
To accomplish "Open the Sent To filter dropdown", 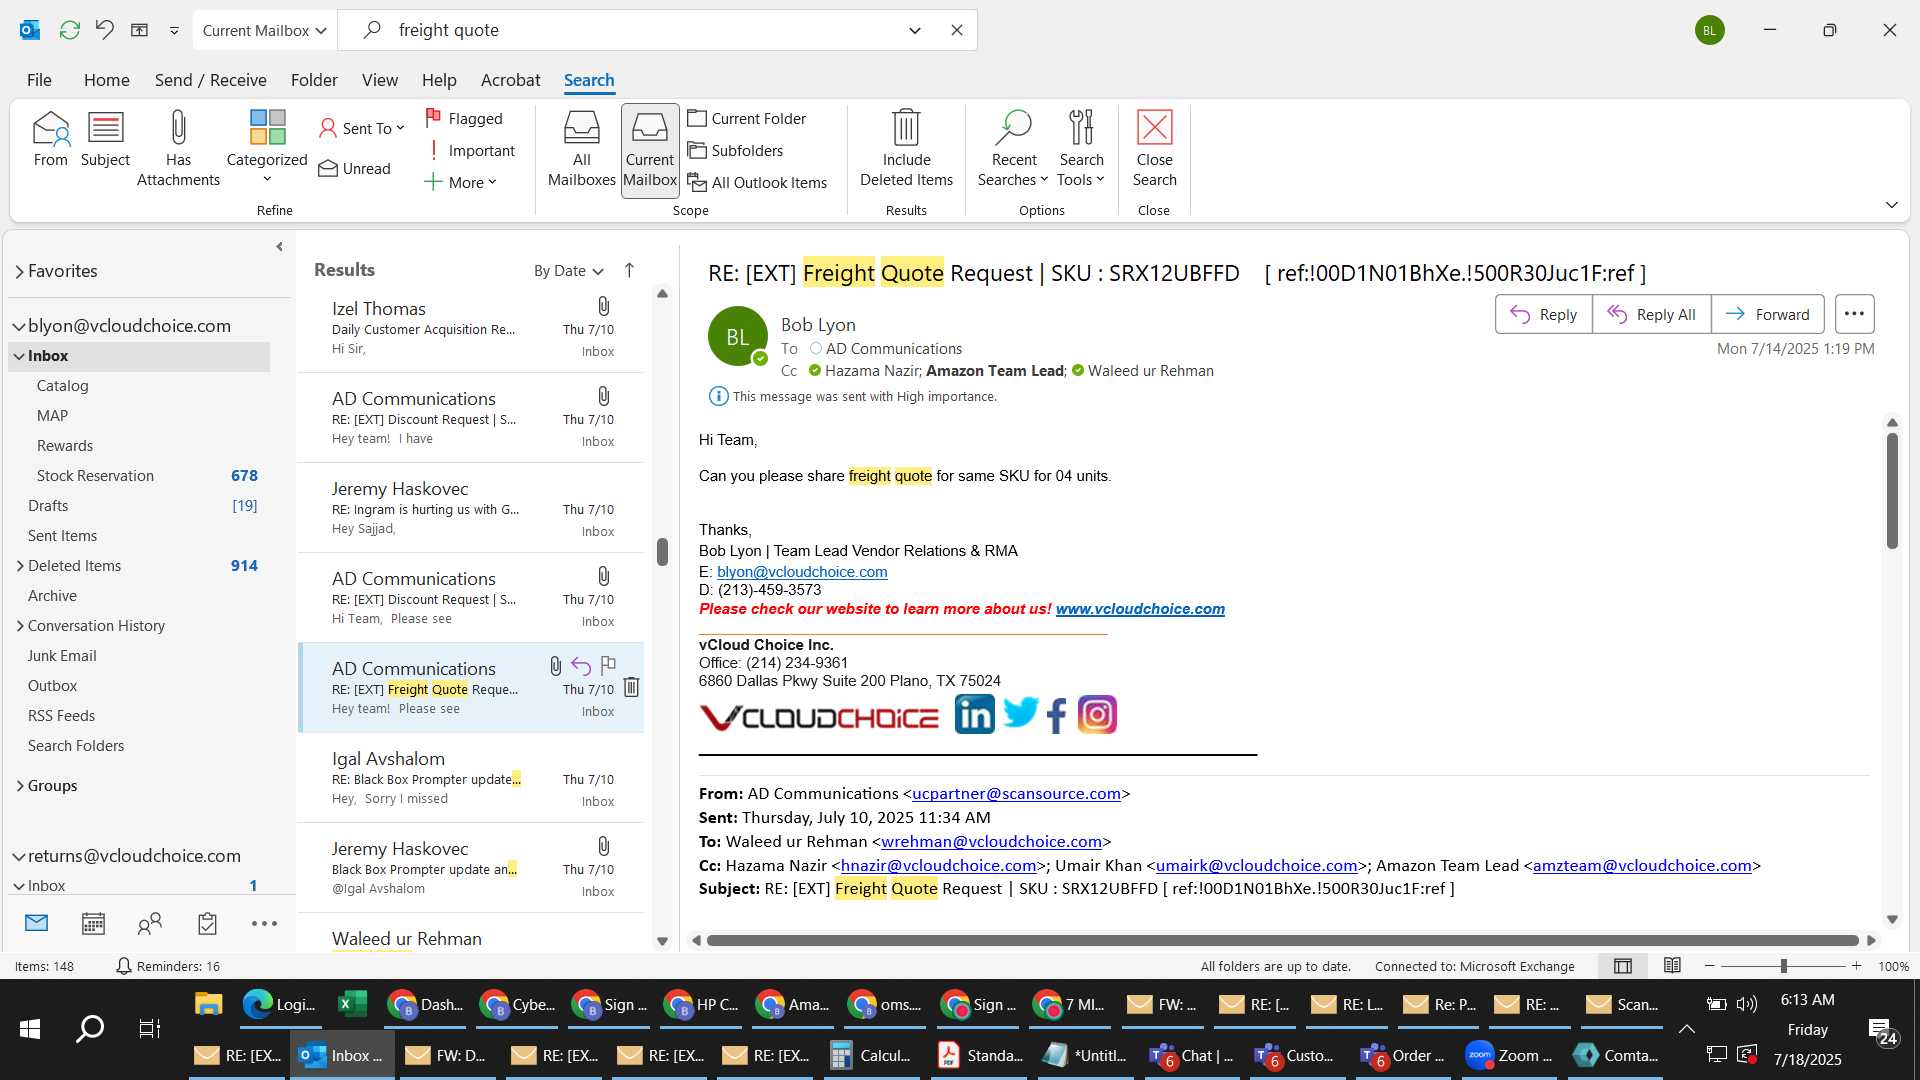I will [362, 128].
